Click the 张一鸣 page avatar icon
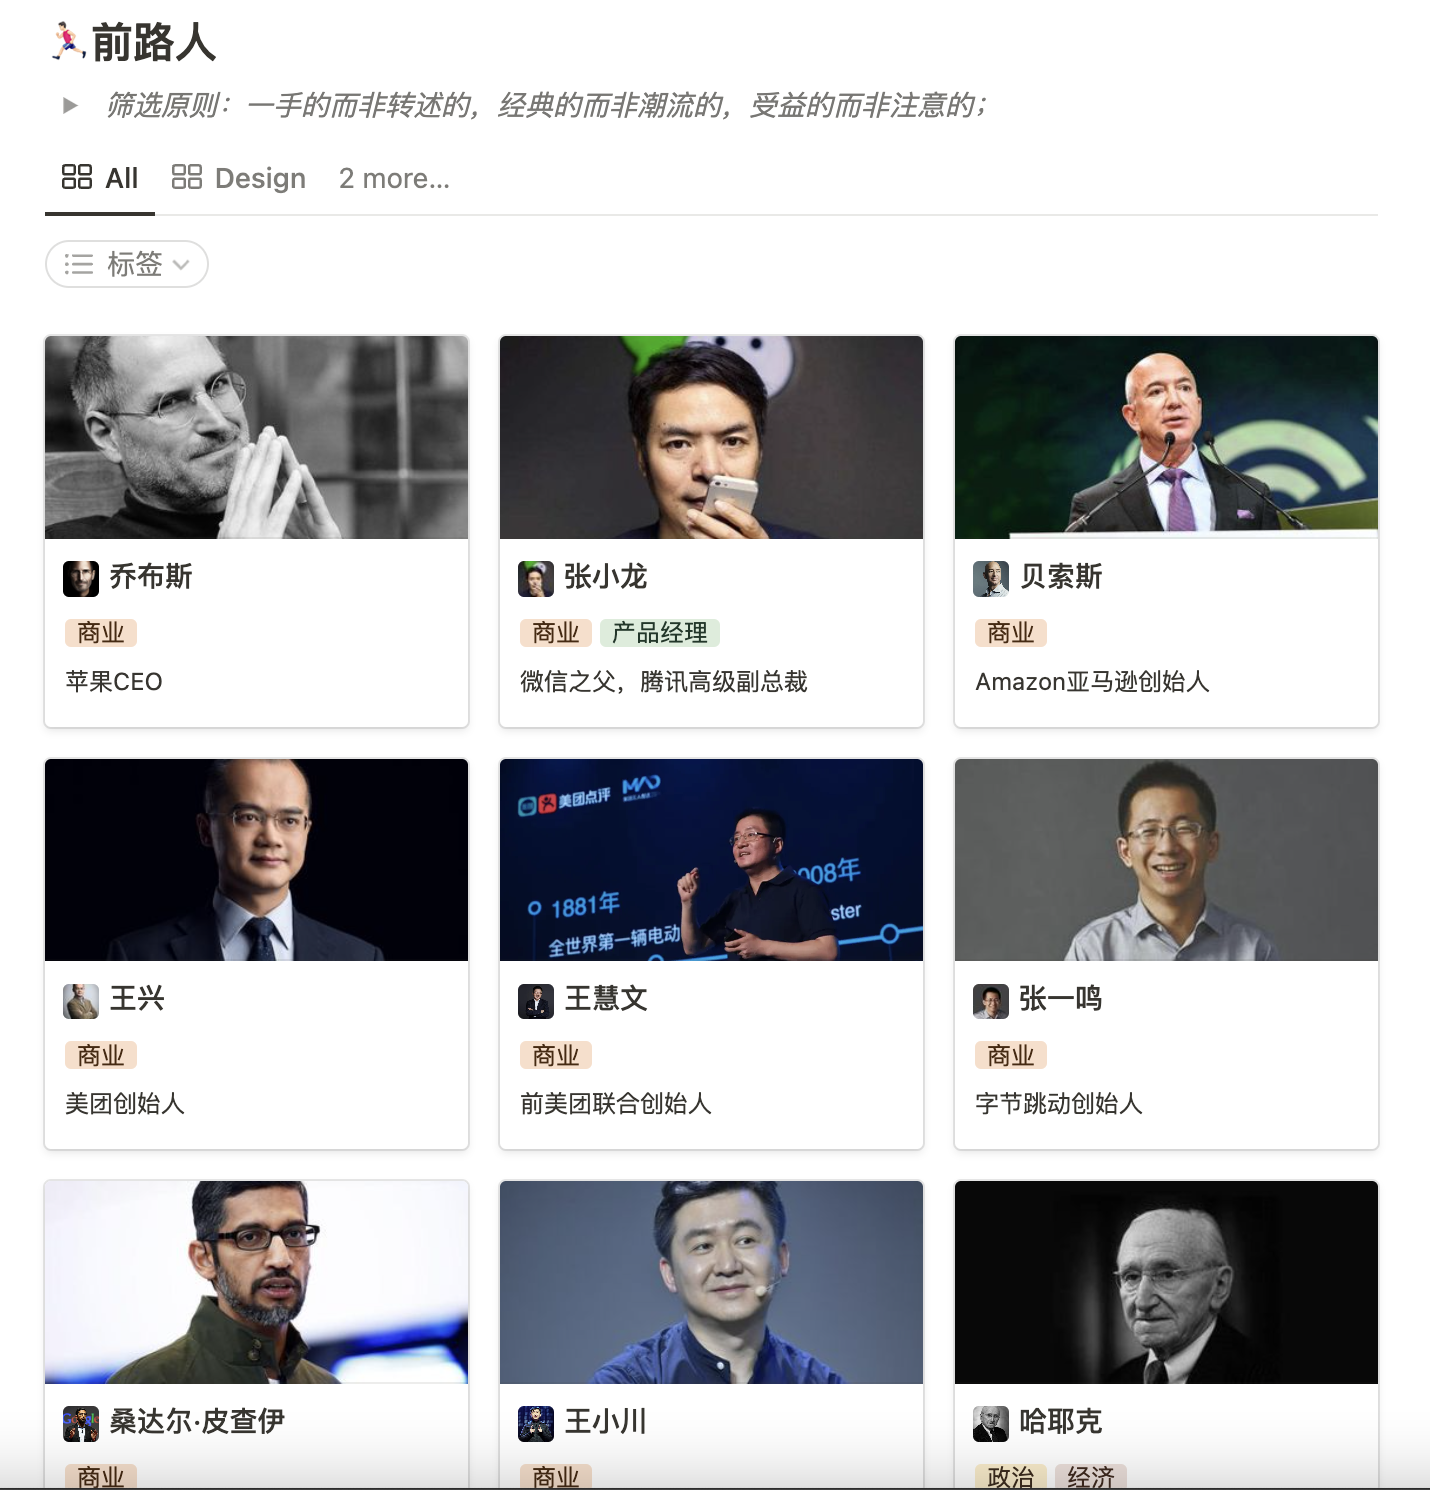 coord(991,1001)
